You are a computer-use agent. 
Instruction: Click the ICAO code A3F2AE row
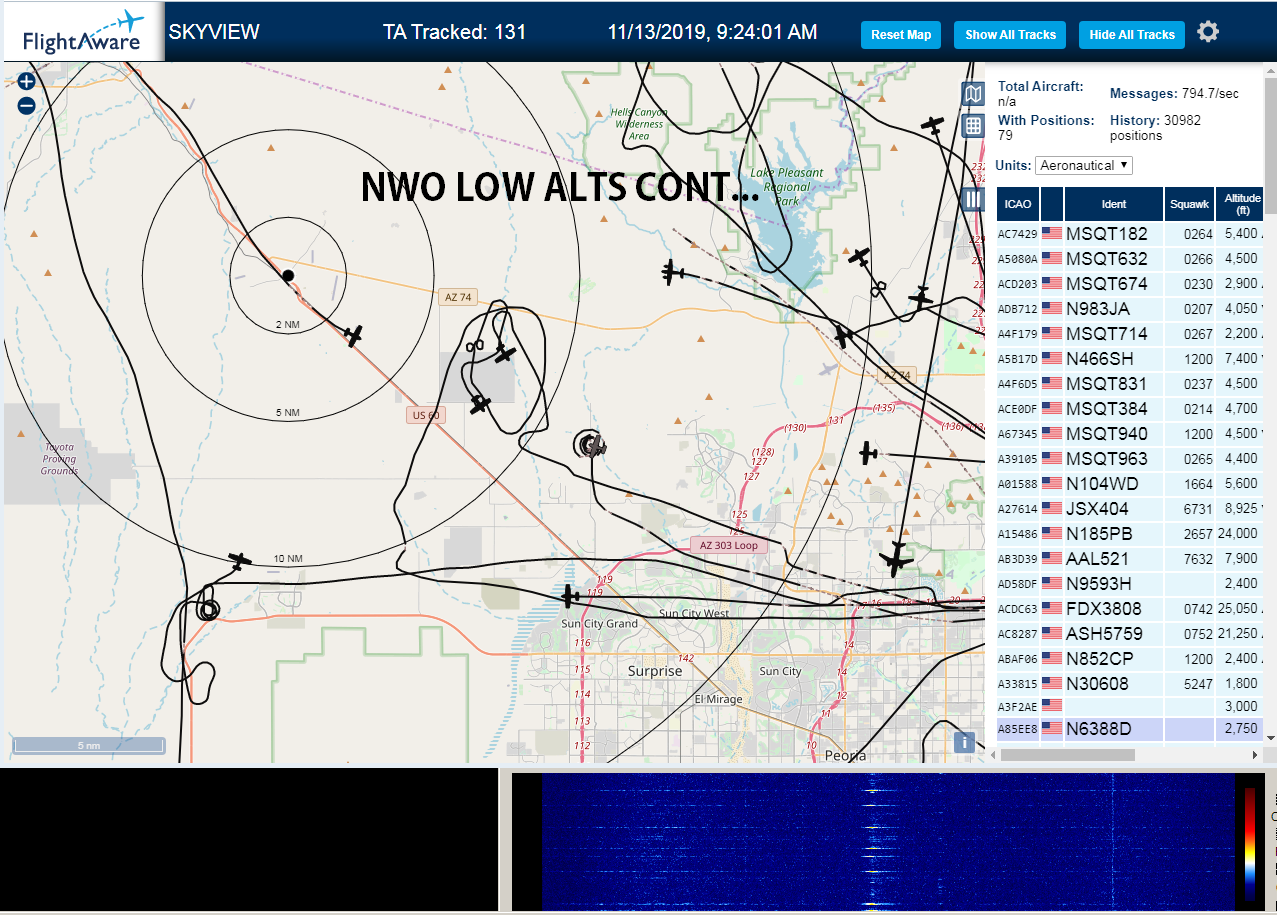coord(1130,707)
